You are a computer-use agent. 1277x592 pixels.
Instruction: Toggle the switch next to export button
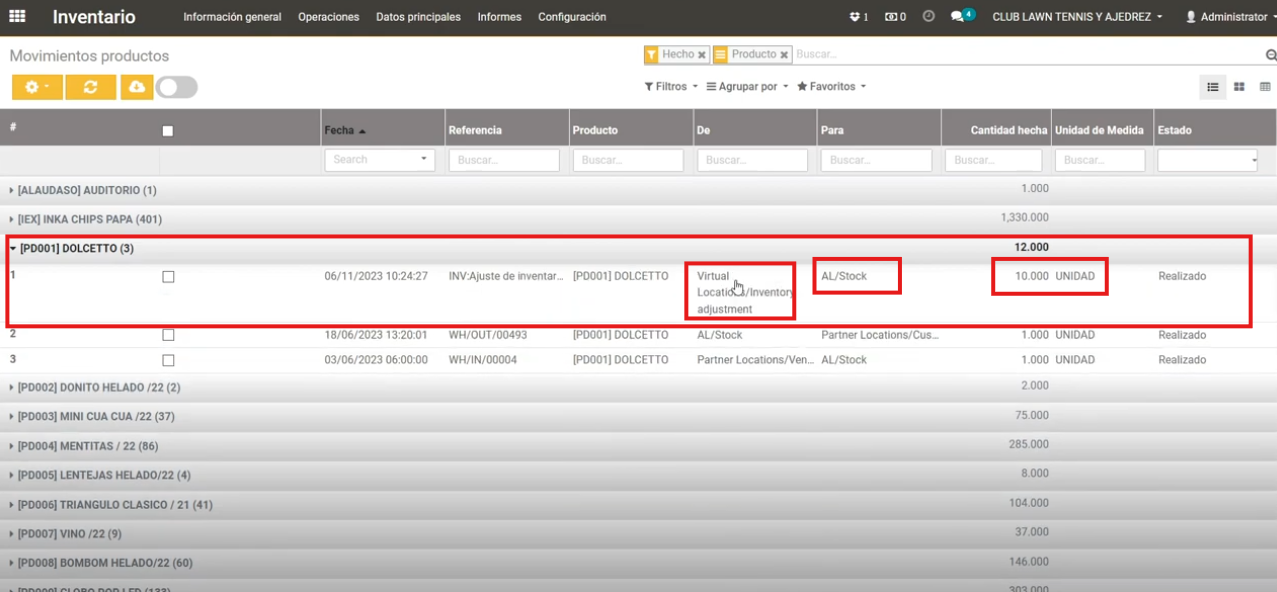tap(176, 88)
